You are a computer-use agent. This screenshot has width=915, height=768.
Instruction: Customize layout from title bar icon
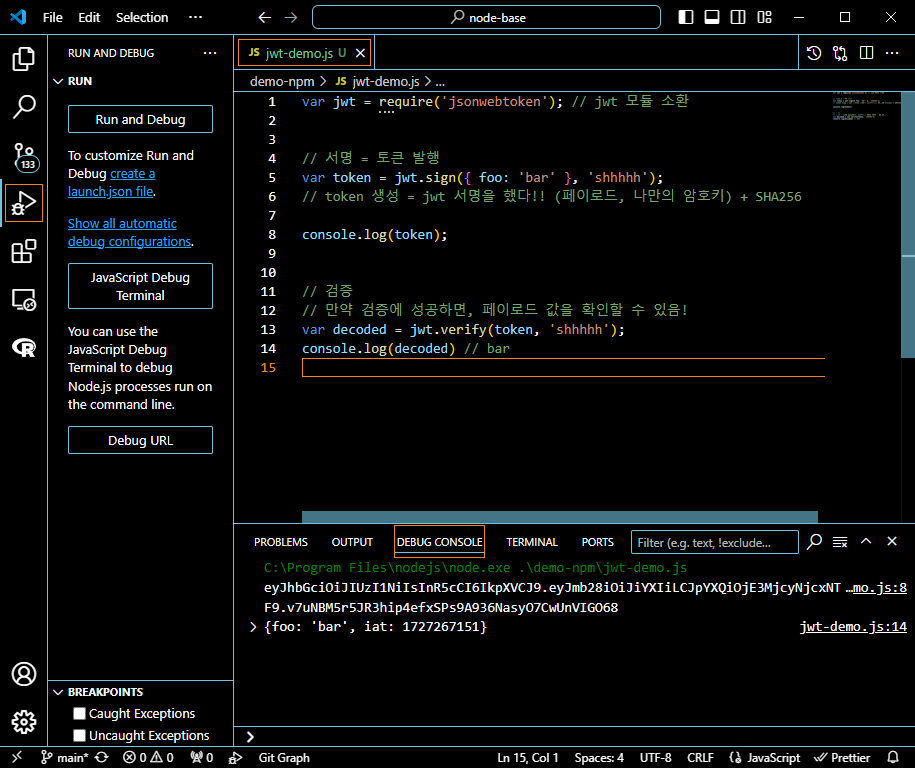pos(764,18)
